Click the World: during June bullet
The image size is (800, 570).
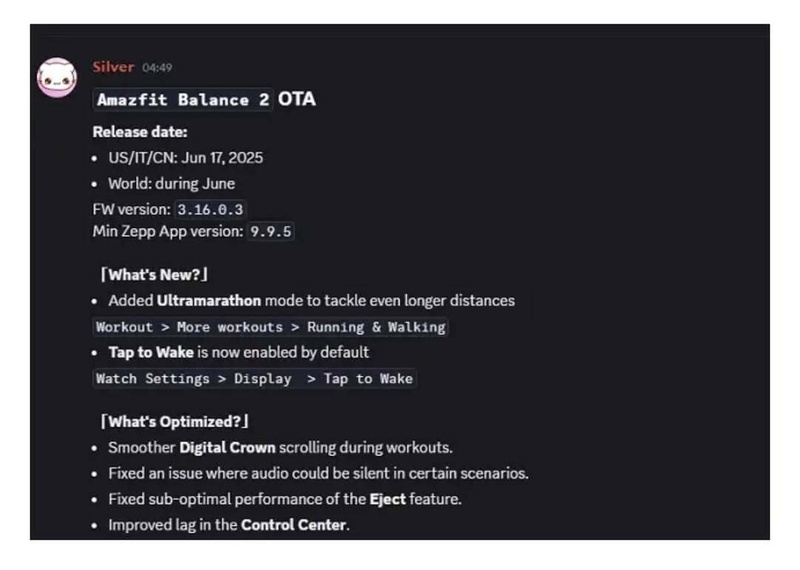coord(171,184)
